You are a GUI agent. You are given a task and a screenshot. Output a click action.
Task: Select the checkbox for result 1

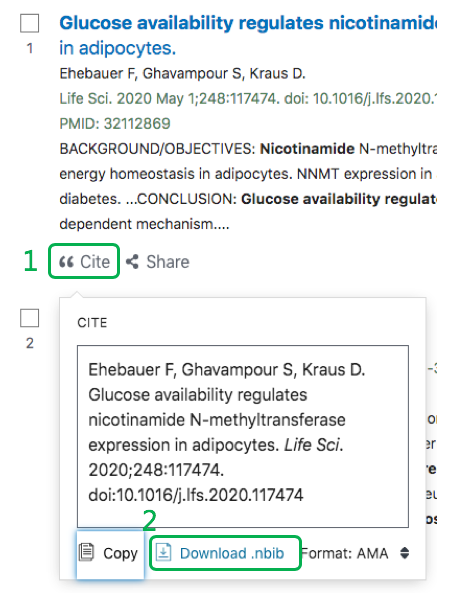point(30,24)
